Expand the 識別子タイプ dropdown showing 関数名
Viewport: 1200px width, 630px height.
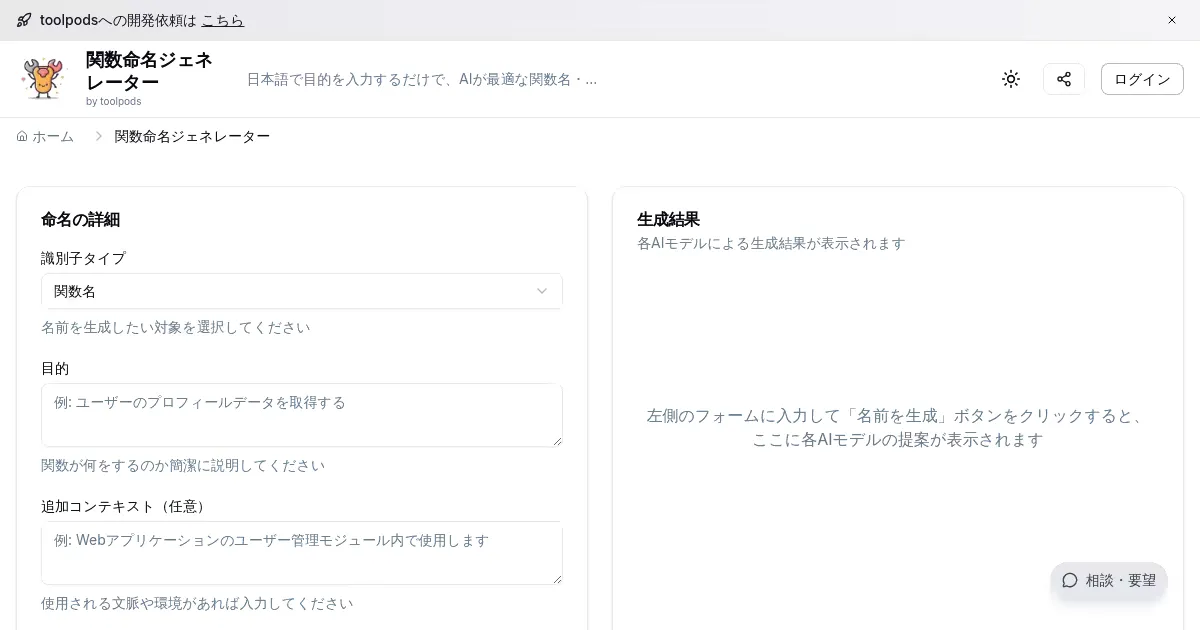click(301, 291)
